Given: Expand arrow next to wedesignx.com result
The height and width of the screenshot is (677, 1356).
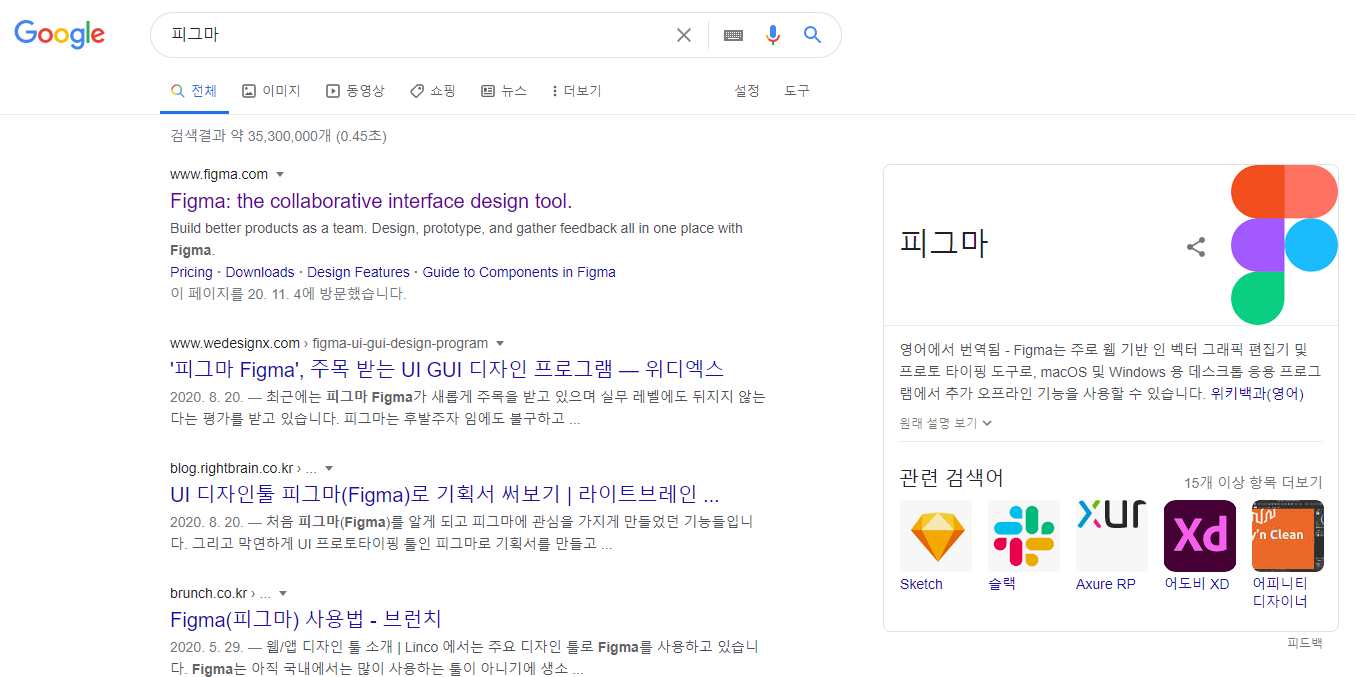Looking at the screenshot, I should click(x=500, y=343).
